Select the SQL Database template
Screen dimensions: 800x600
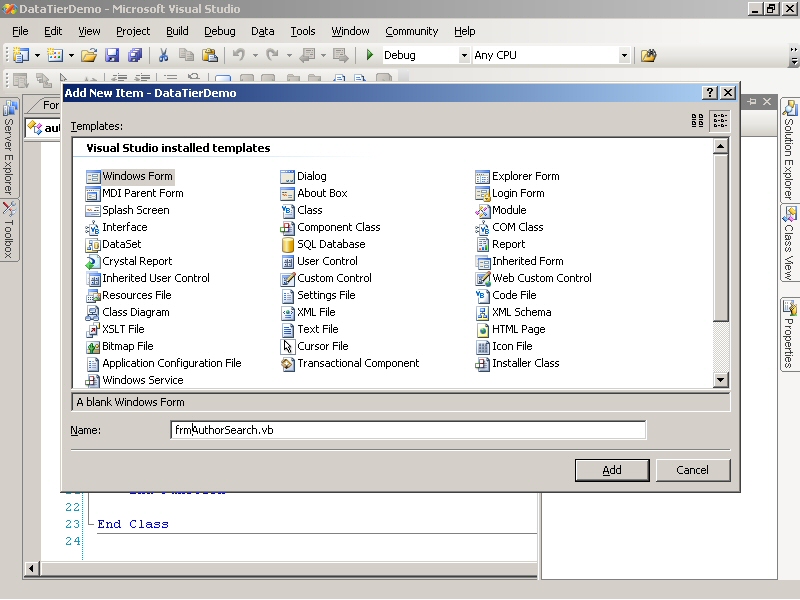click(x=323, y=244)
